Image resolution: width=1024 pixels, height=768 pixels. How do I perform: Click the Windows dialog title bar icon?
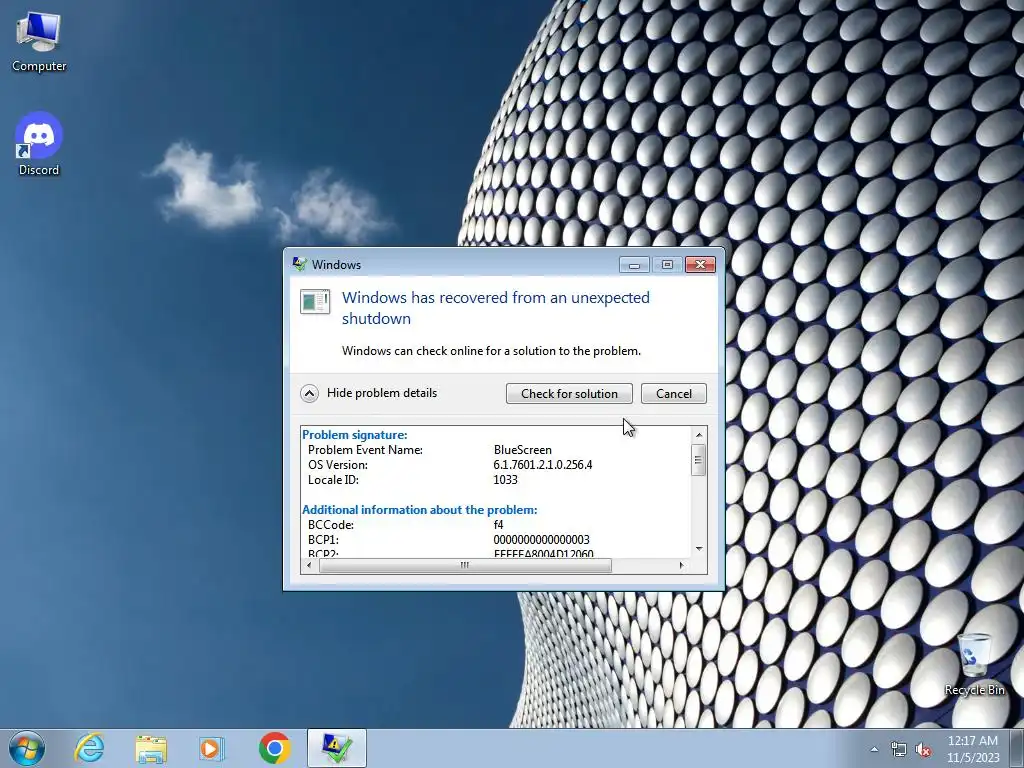[x=300, y=264]
